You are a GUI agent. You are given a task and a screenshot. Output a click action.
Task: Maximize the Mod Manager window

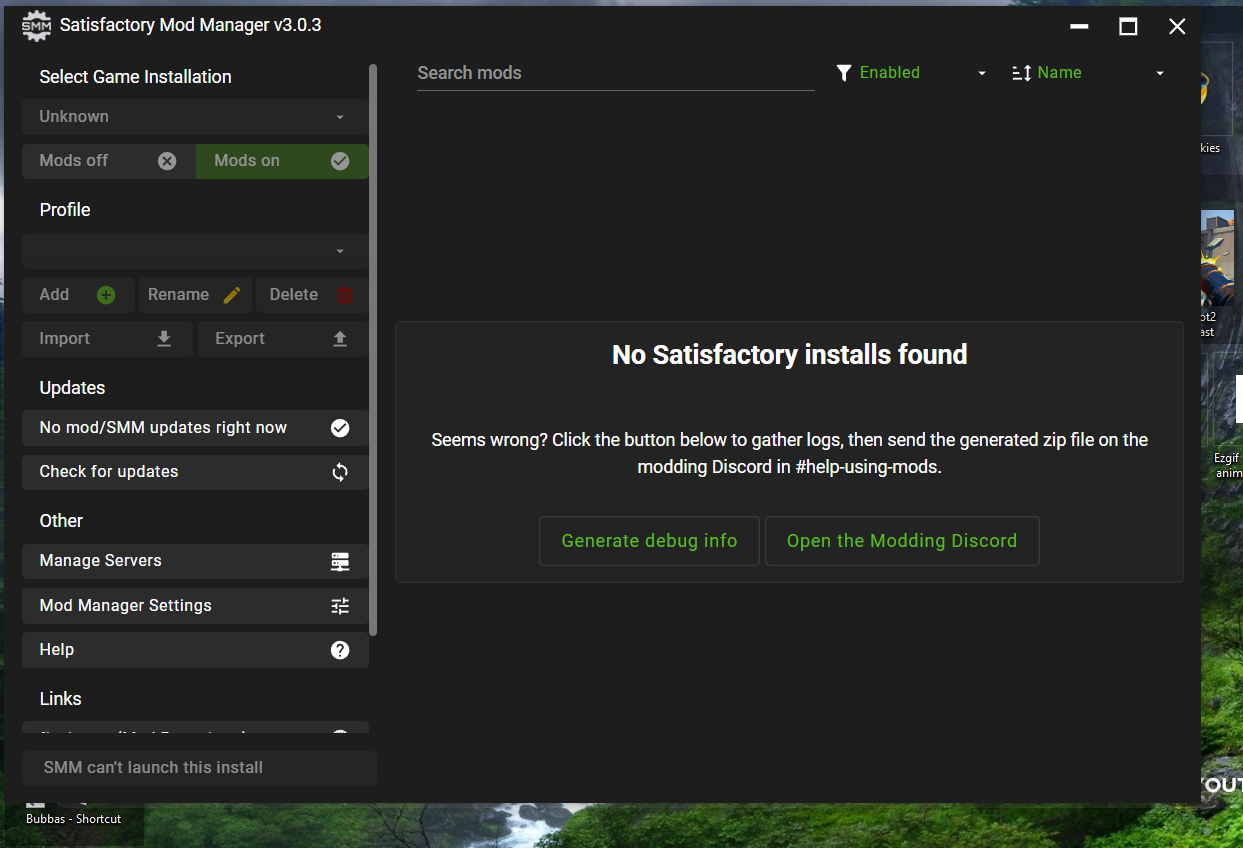1128,27
